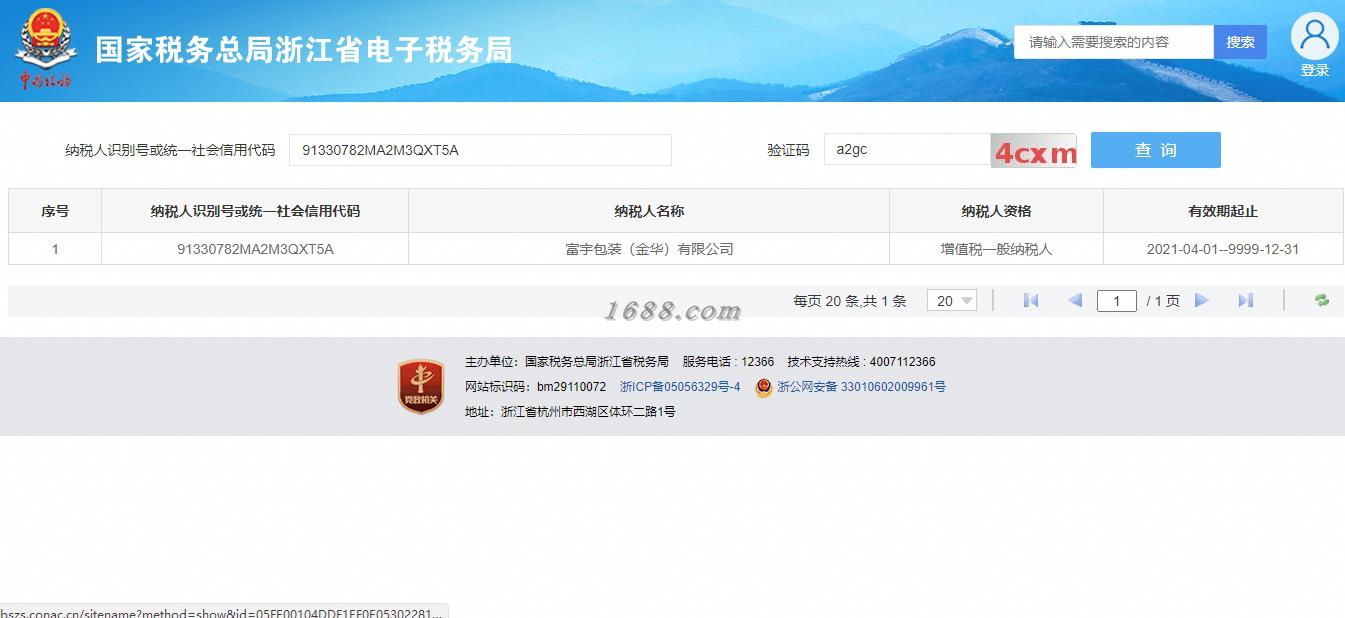Select cell 富宇包装（金华）有限公司
1345x618 pixels.
pos(649,249)
